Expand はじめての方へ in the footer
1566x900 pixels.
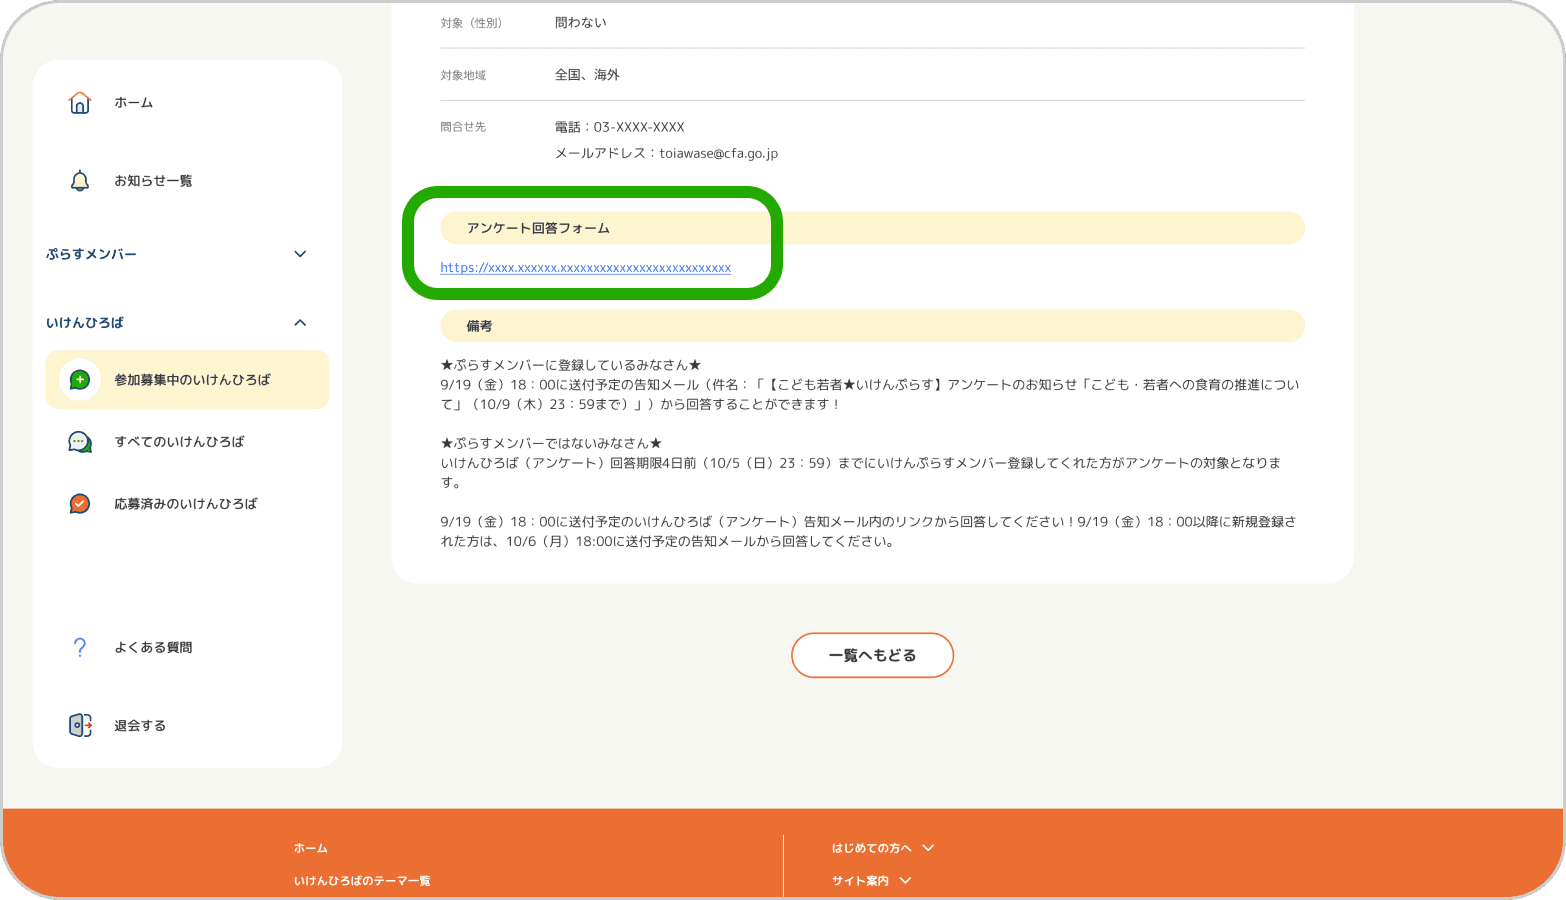pos(880,847)
